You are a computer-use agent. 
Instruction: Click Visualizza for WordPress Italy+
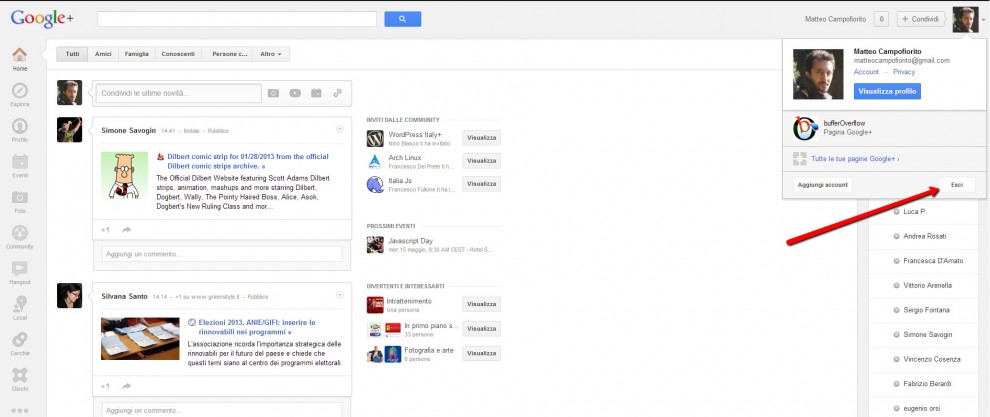(x=481, y=138)
